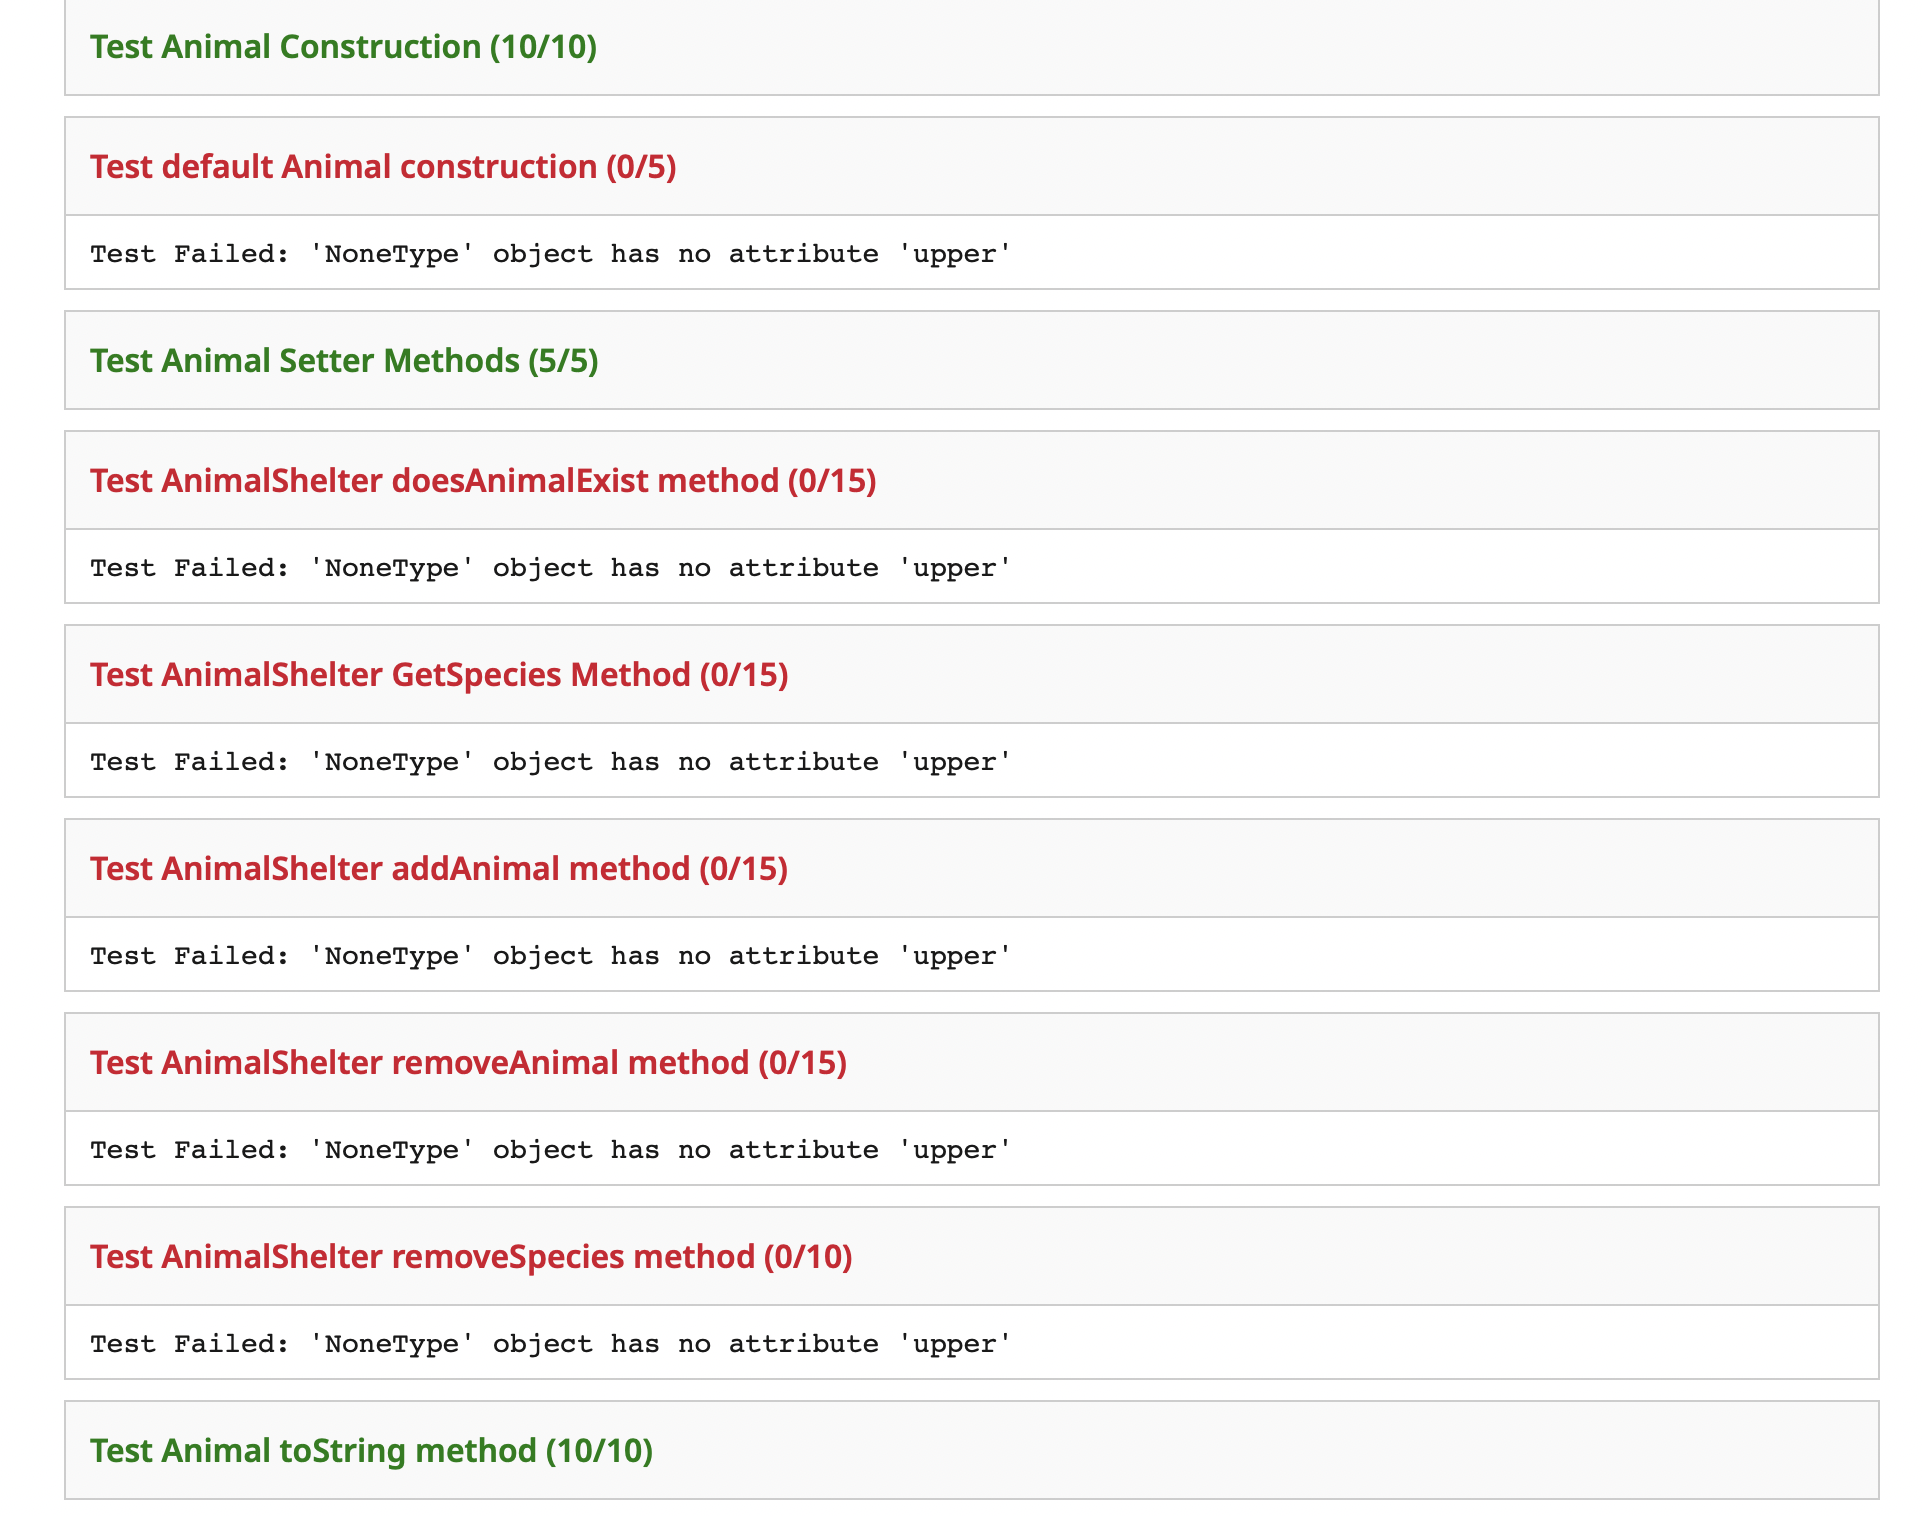Select the error message under doesAnimalExist test
The height and width of the screenshot is (1516, 1922).
coord(548,567)
